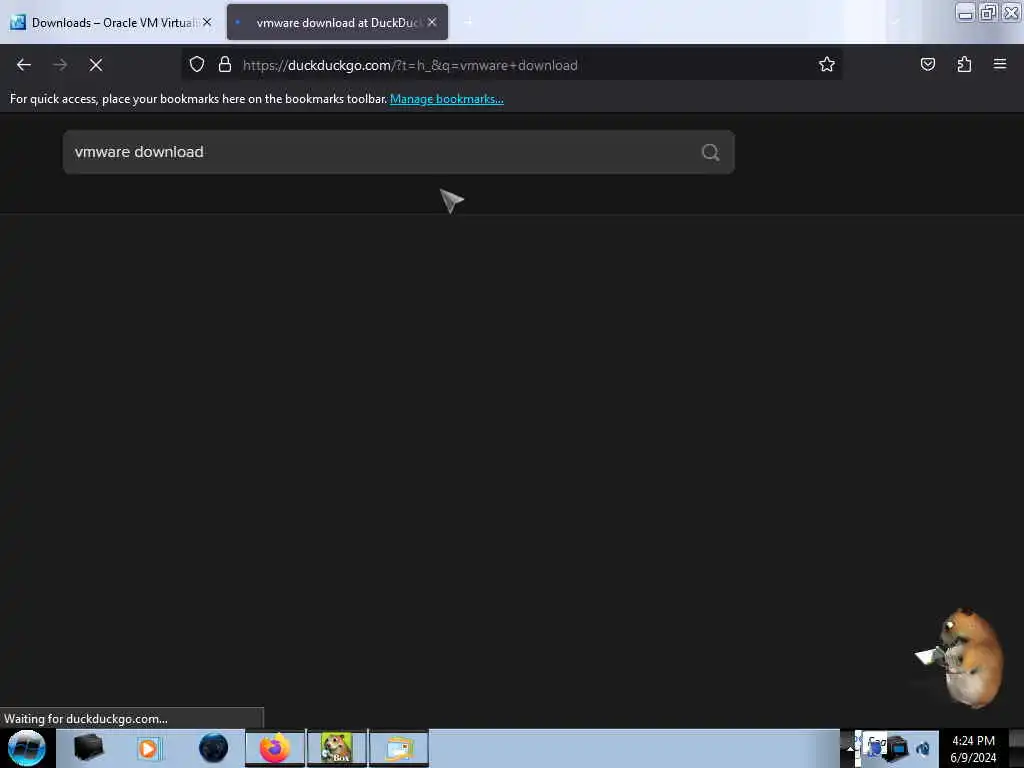The height and width of the screenshot is (768, 1024).
Task: Open the dark globe taskbar icon
Action: 214,748
